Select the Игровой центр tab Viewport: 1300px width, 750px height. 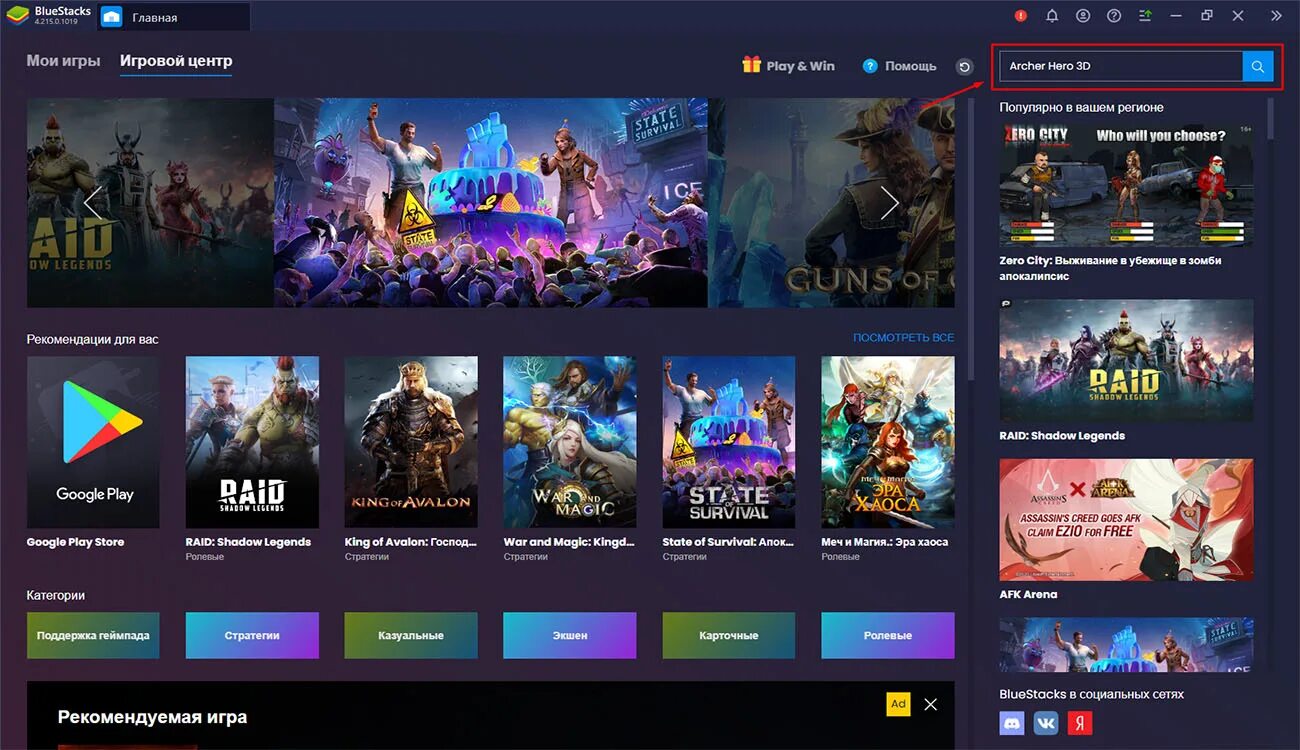click(176, 61)
